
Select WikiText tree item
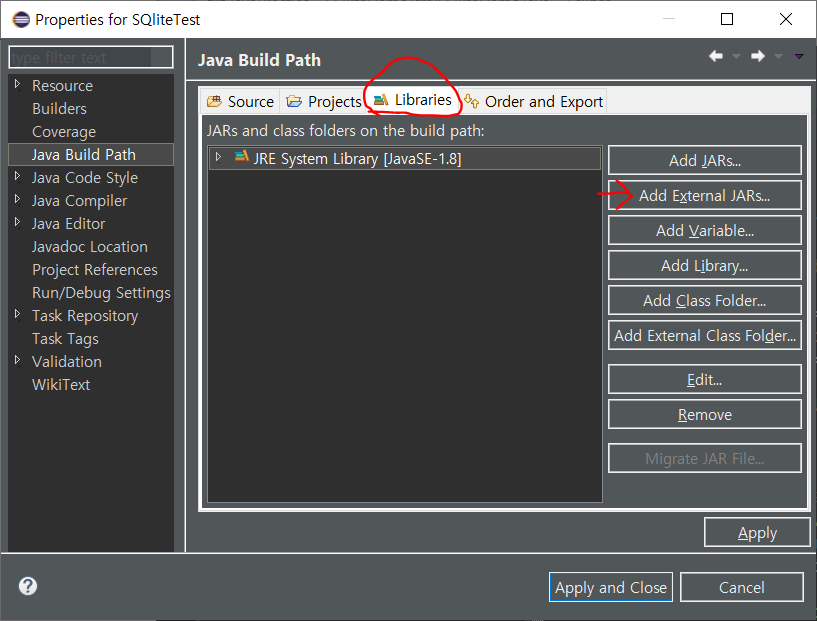coord(61,384)
